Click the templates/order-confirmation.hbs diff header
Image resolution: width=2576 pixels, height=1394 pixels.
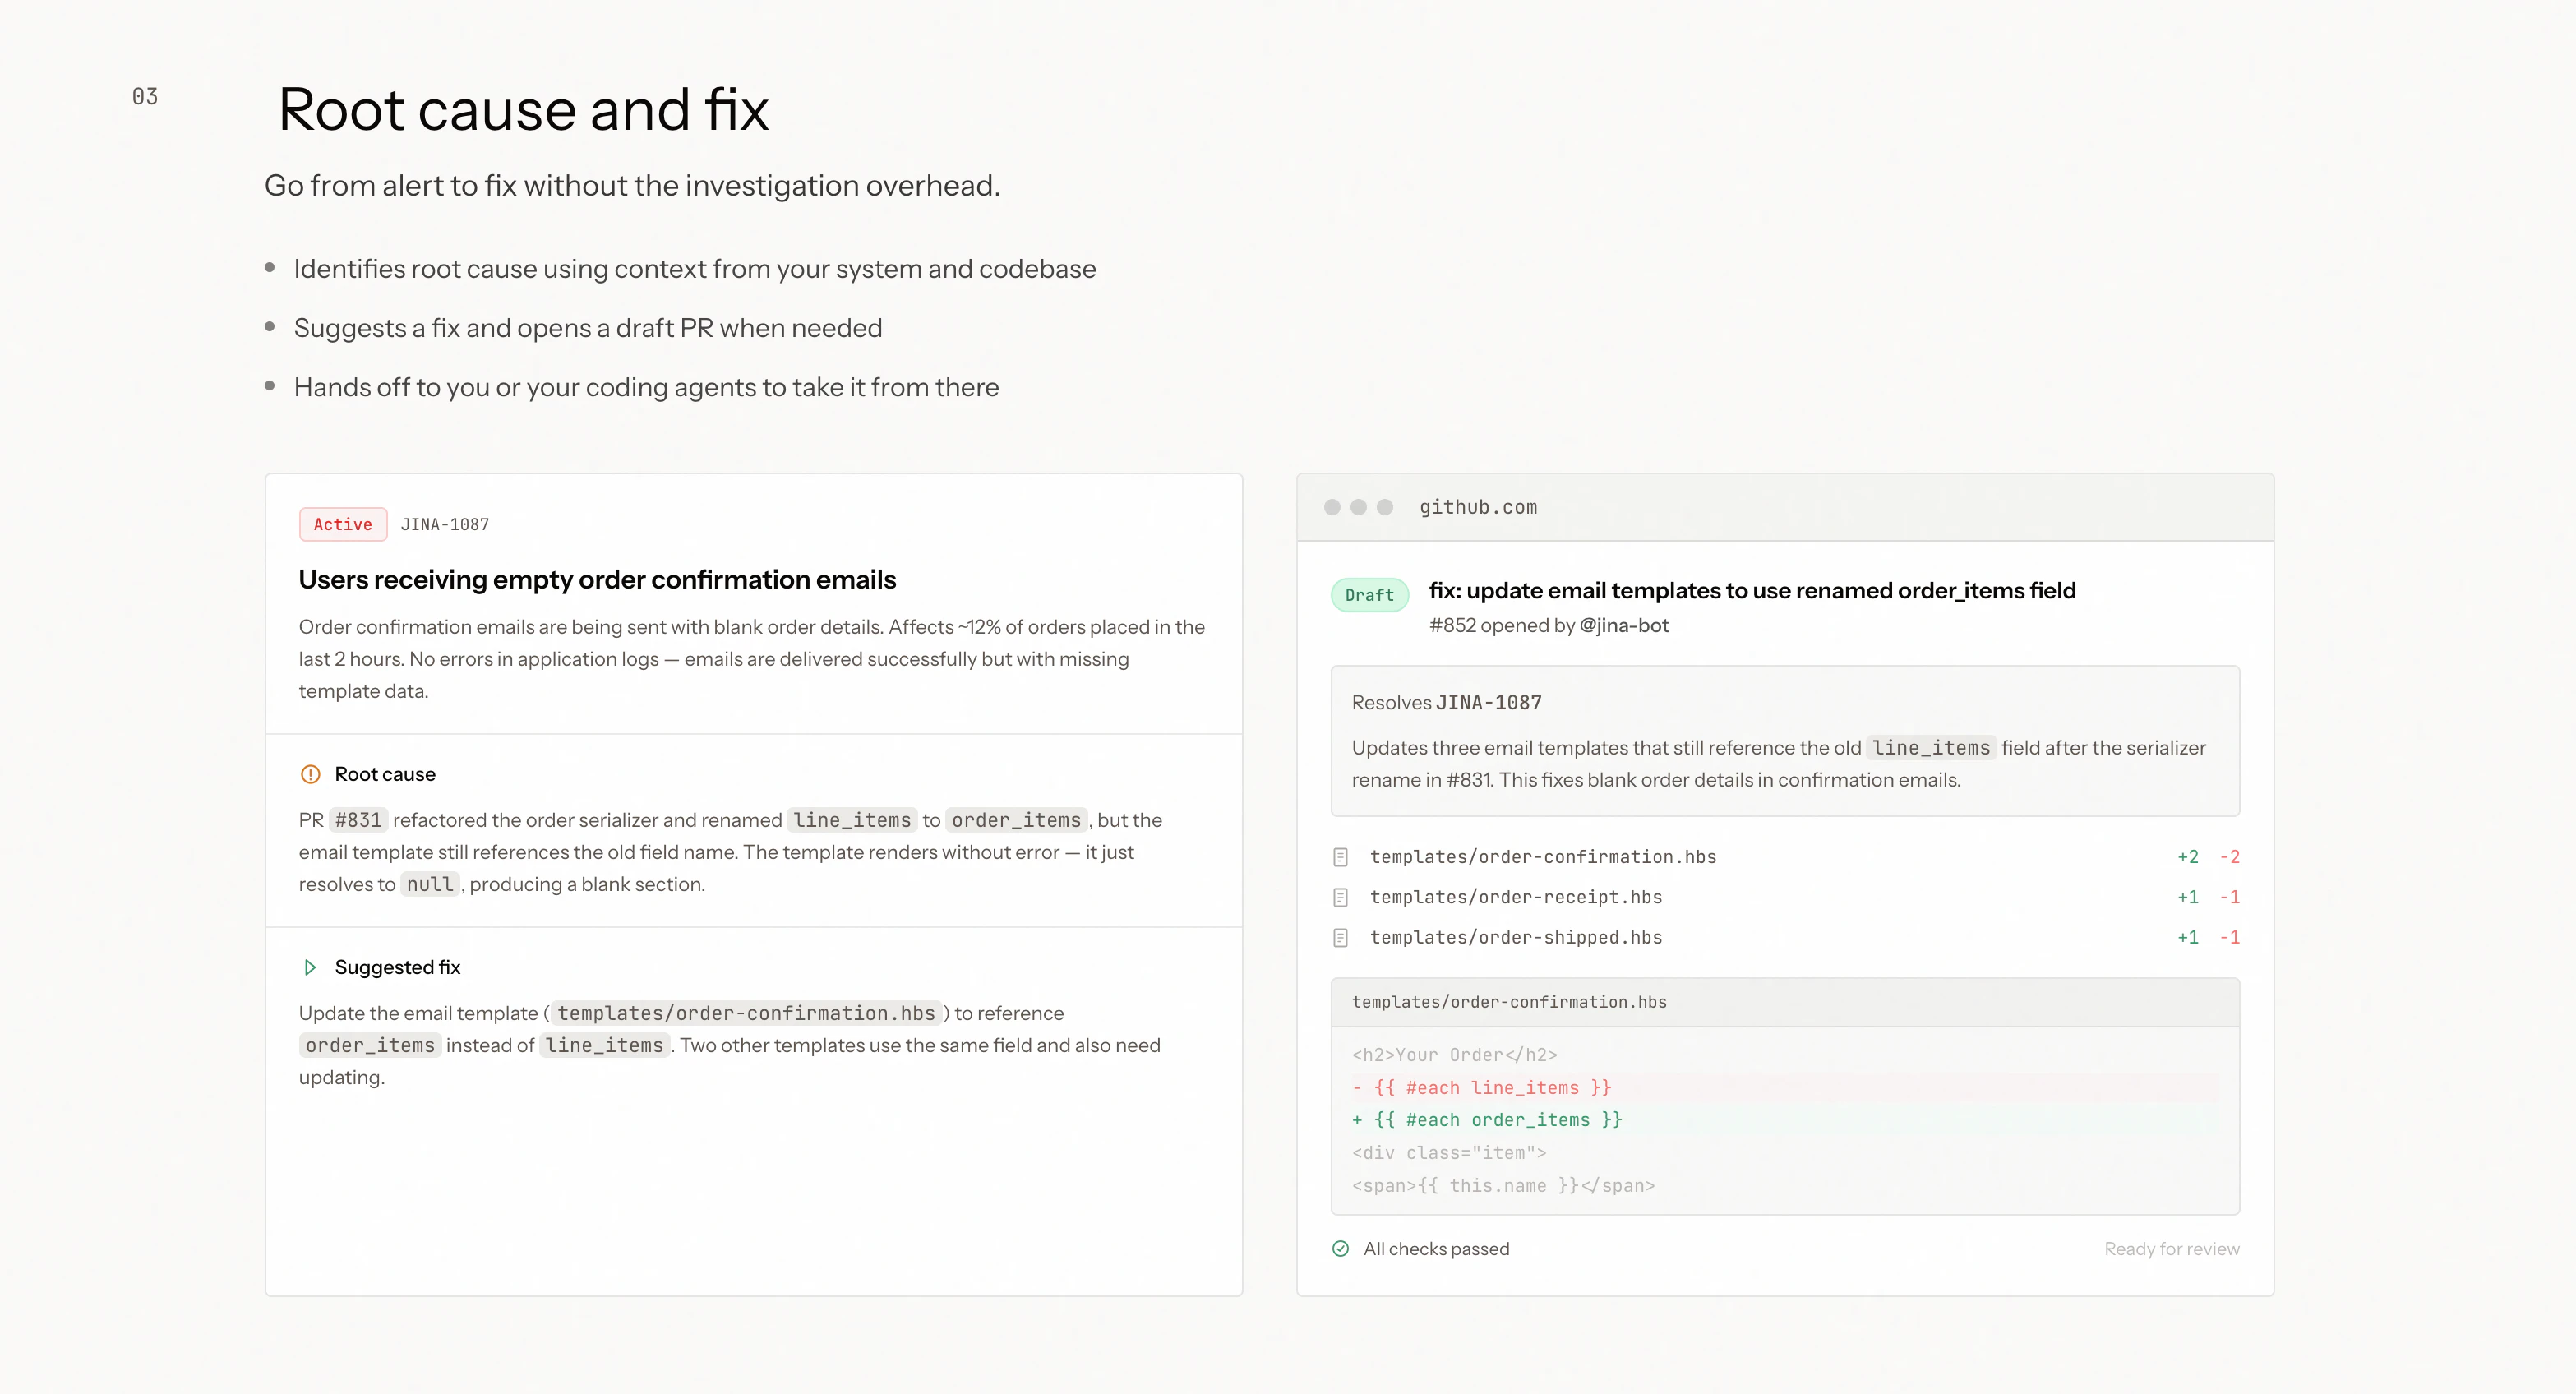click(1508, 1002)
